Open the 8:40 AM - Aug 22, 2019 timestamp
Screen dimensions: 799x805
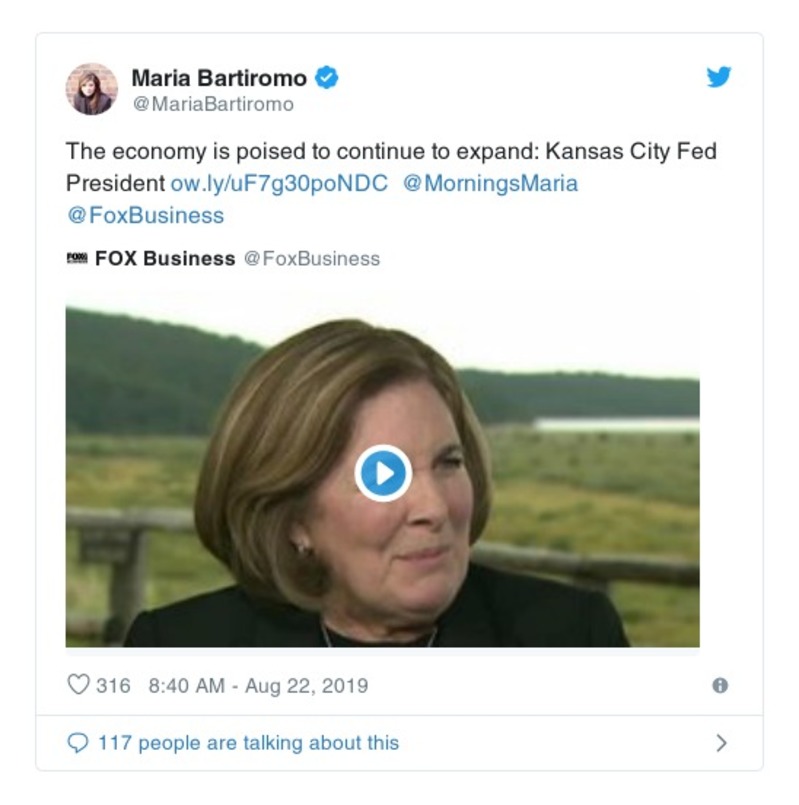point(258,686)
